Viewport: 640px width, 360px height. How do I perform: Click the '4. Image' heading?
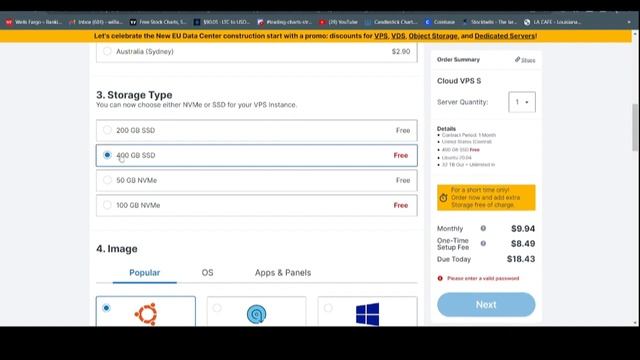[x=117, y=249]
